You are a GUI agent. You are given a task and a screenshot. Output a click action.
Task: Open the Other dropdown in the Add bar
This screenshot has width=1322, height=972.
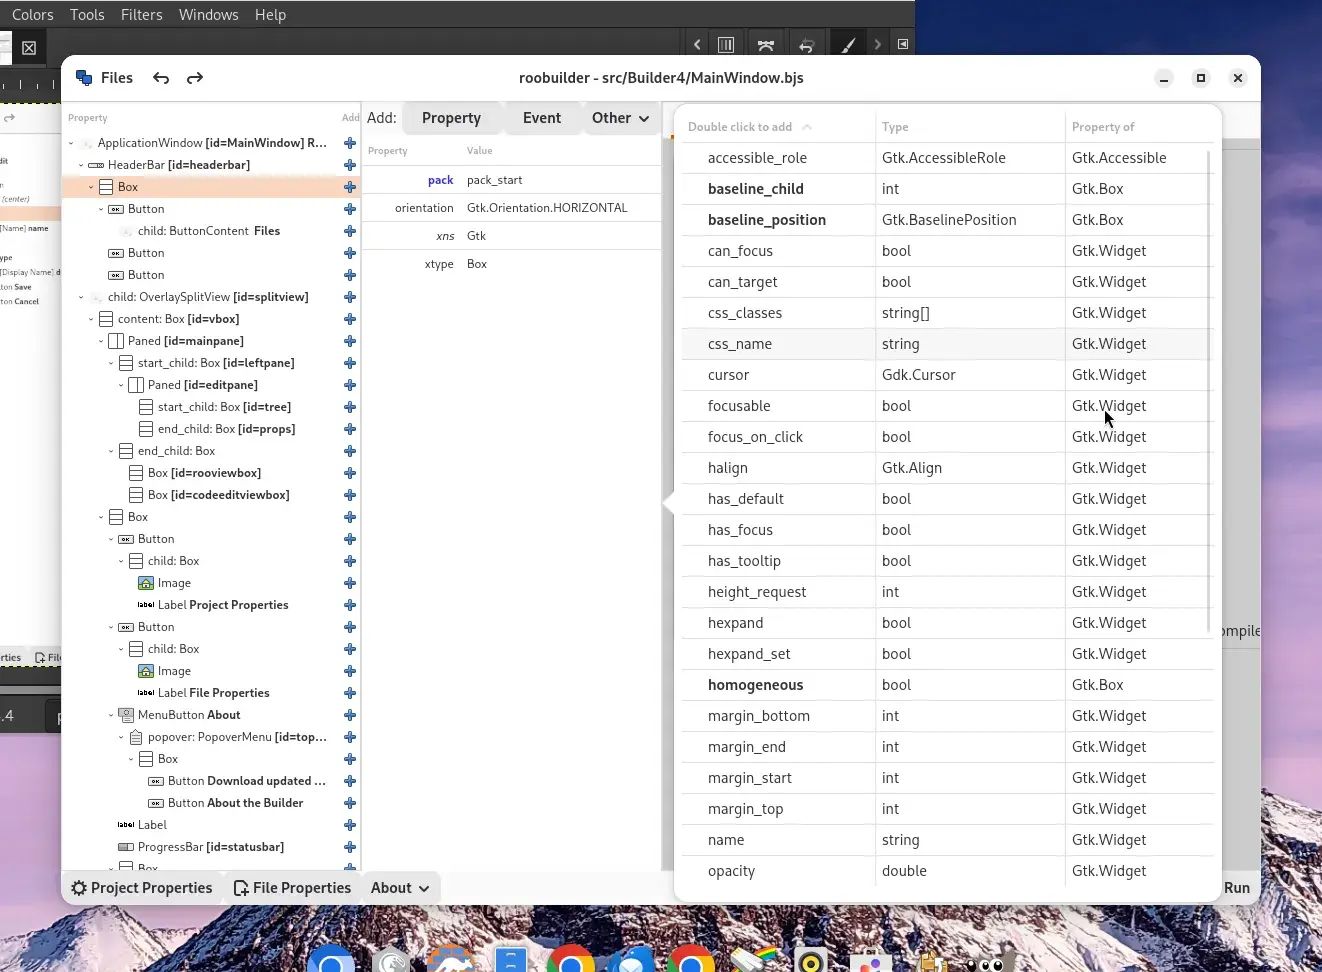pyautogui.click(x=620, y=117)
